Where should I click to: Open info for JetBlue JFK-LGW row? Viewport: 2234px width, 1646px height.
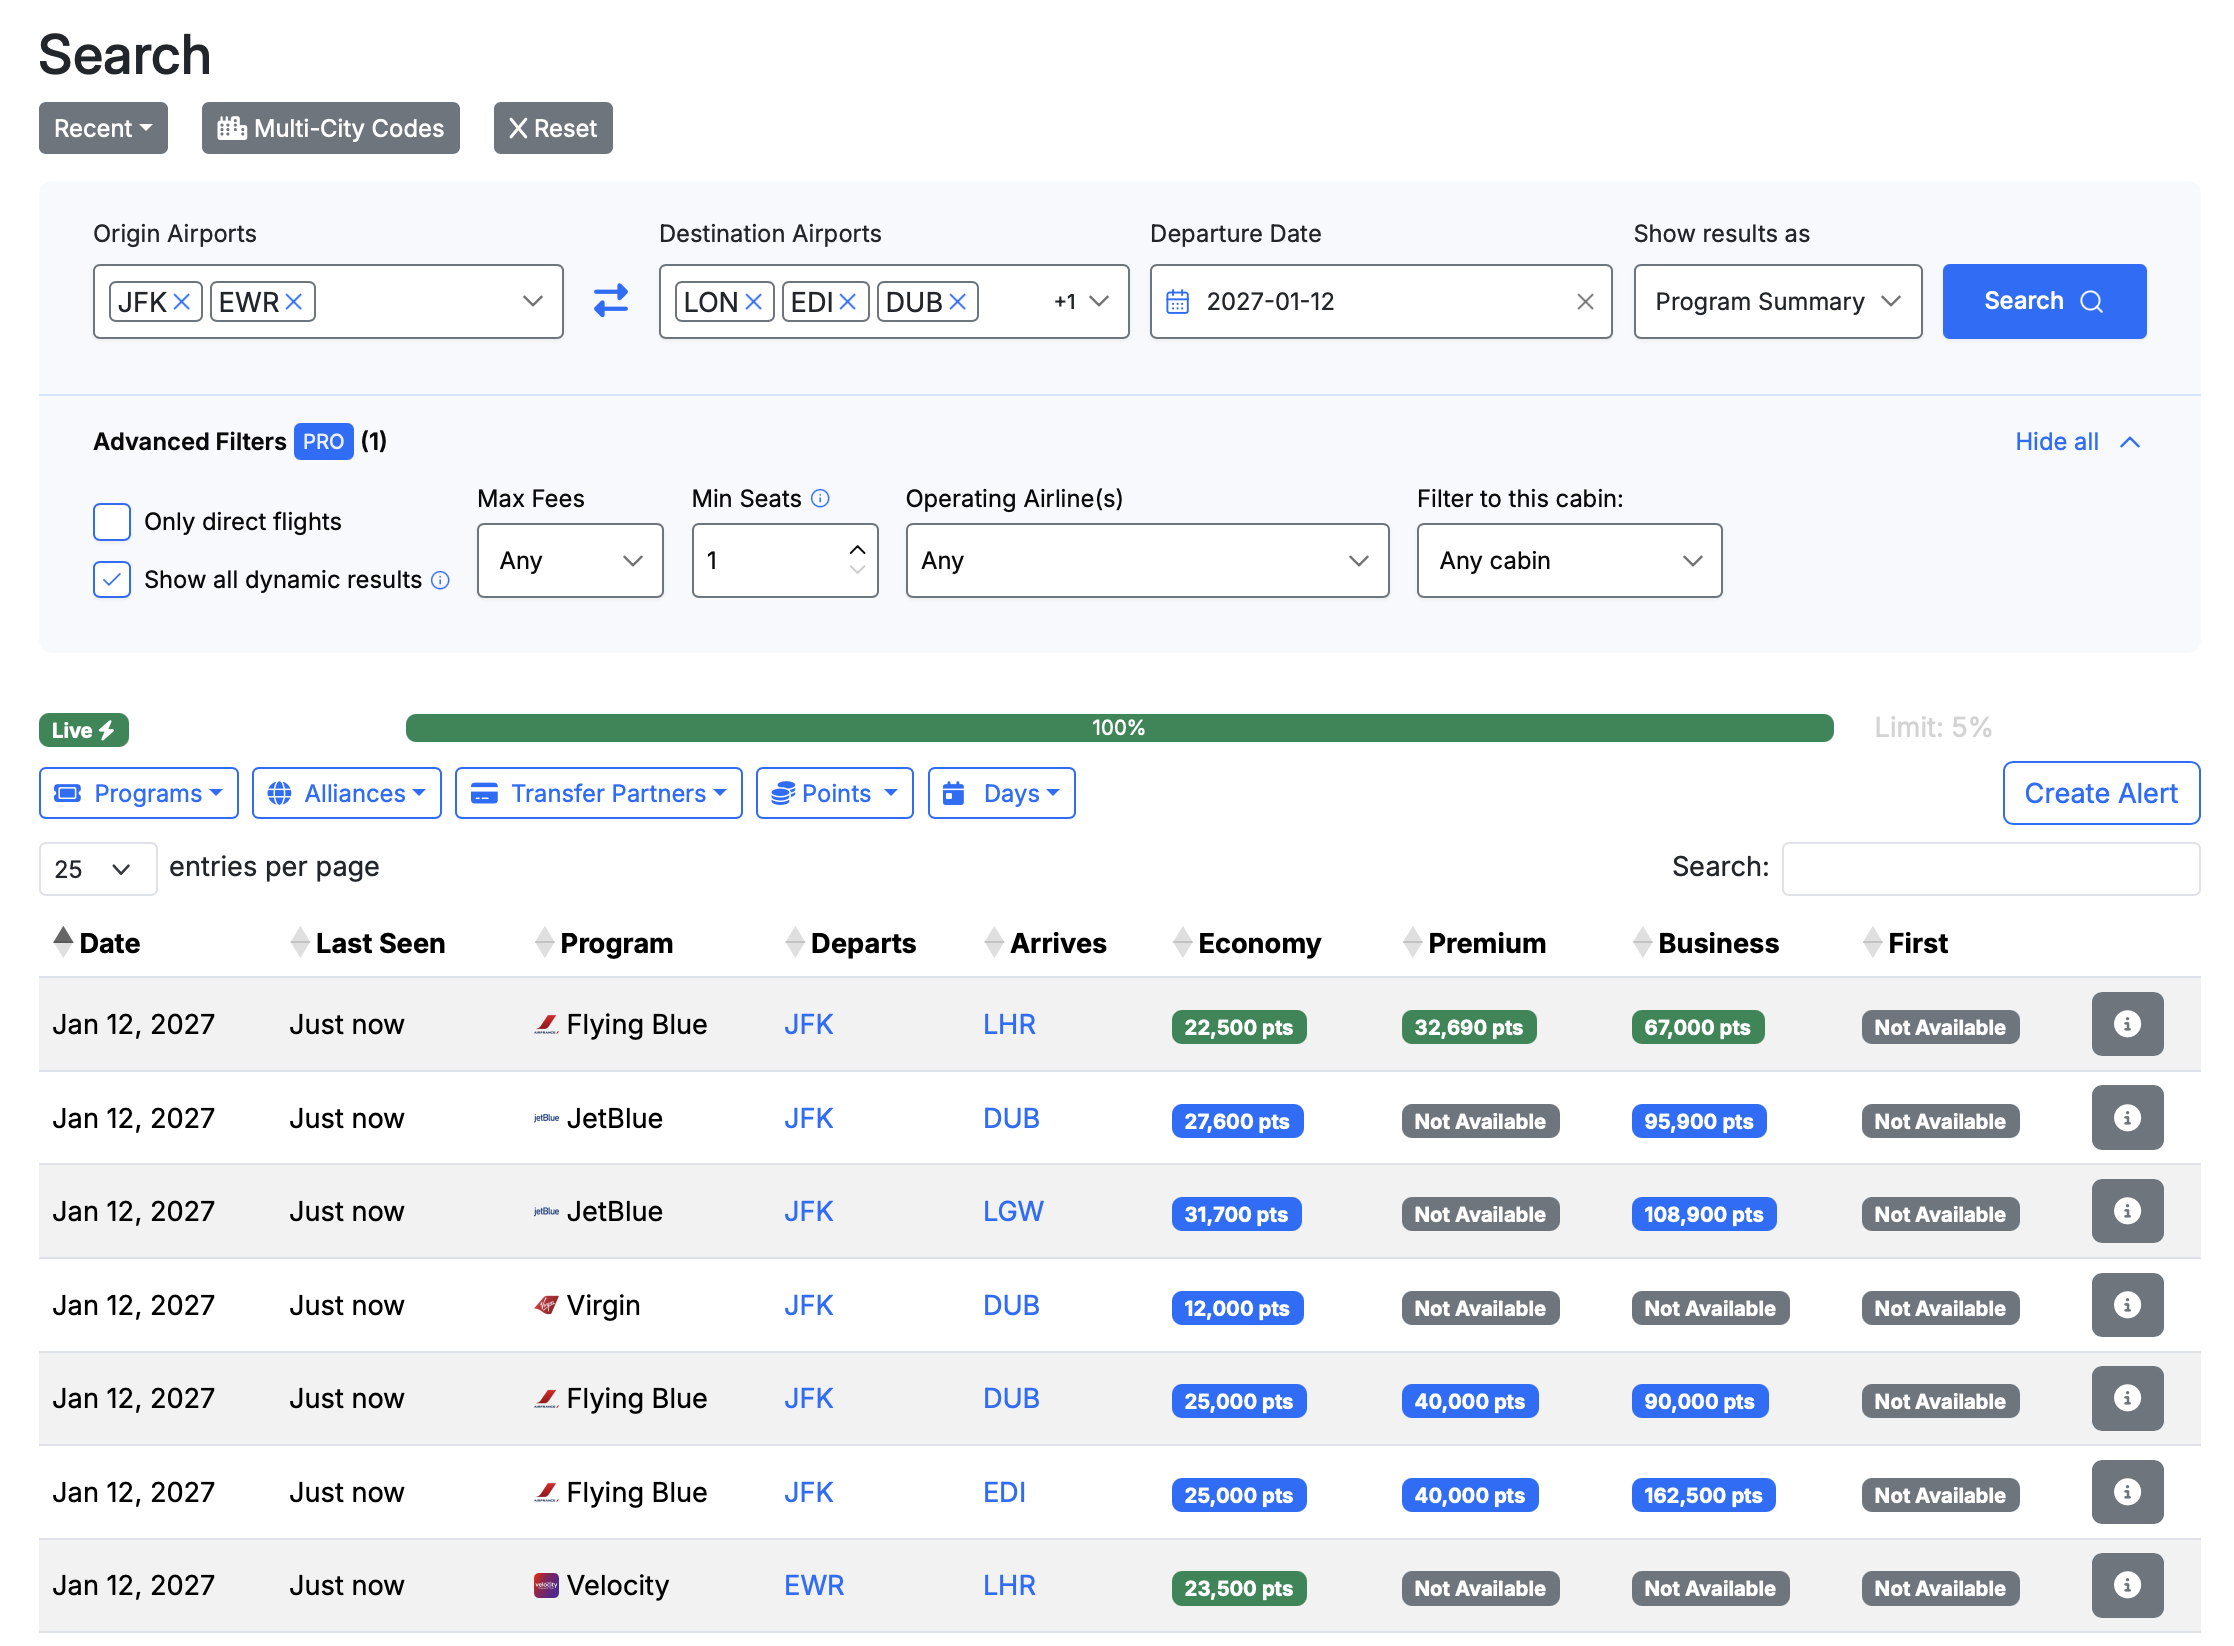[x=2127, y=1211]
